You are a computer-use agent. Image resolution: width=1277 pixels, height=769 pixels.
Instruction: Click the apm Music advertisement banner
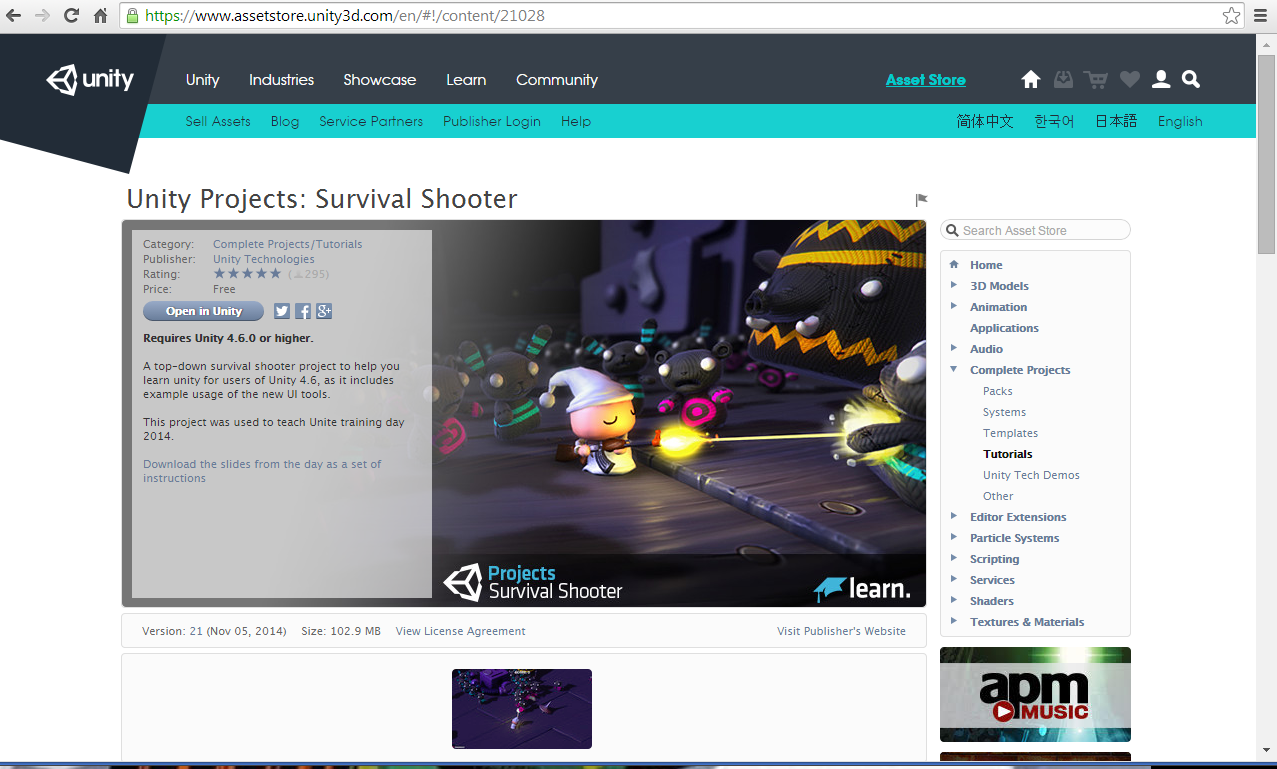click(x=1035, y=694)
